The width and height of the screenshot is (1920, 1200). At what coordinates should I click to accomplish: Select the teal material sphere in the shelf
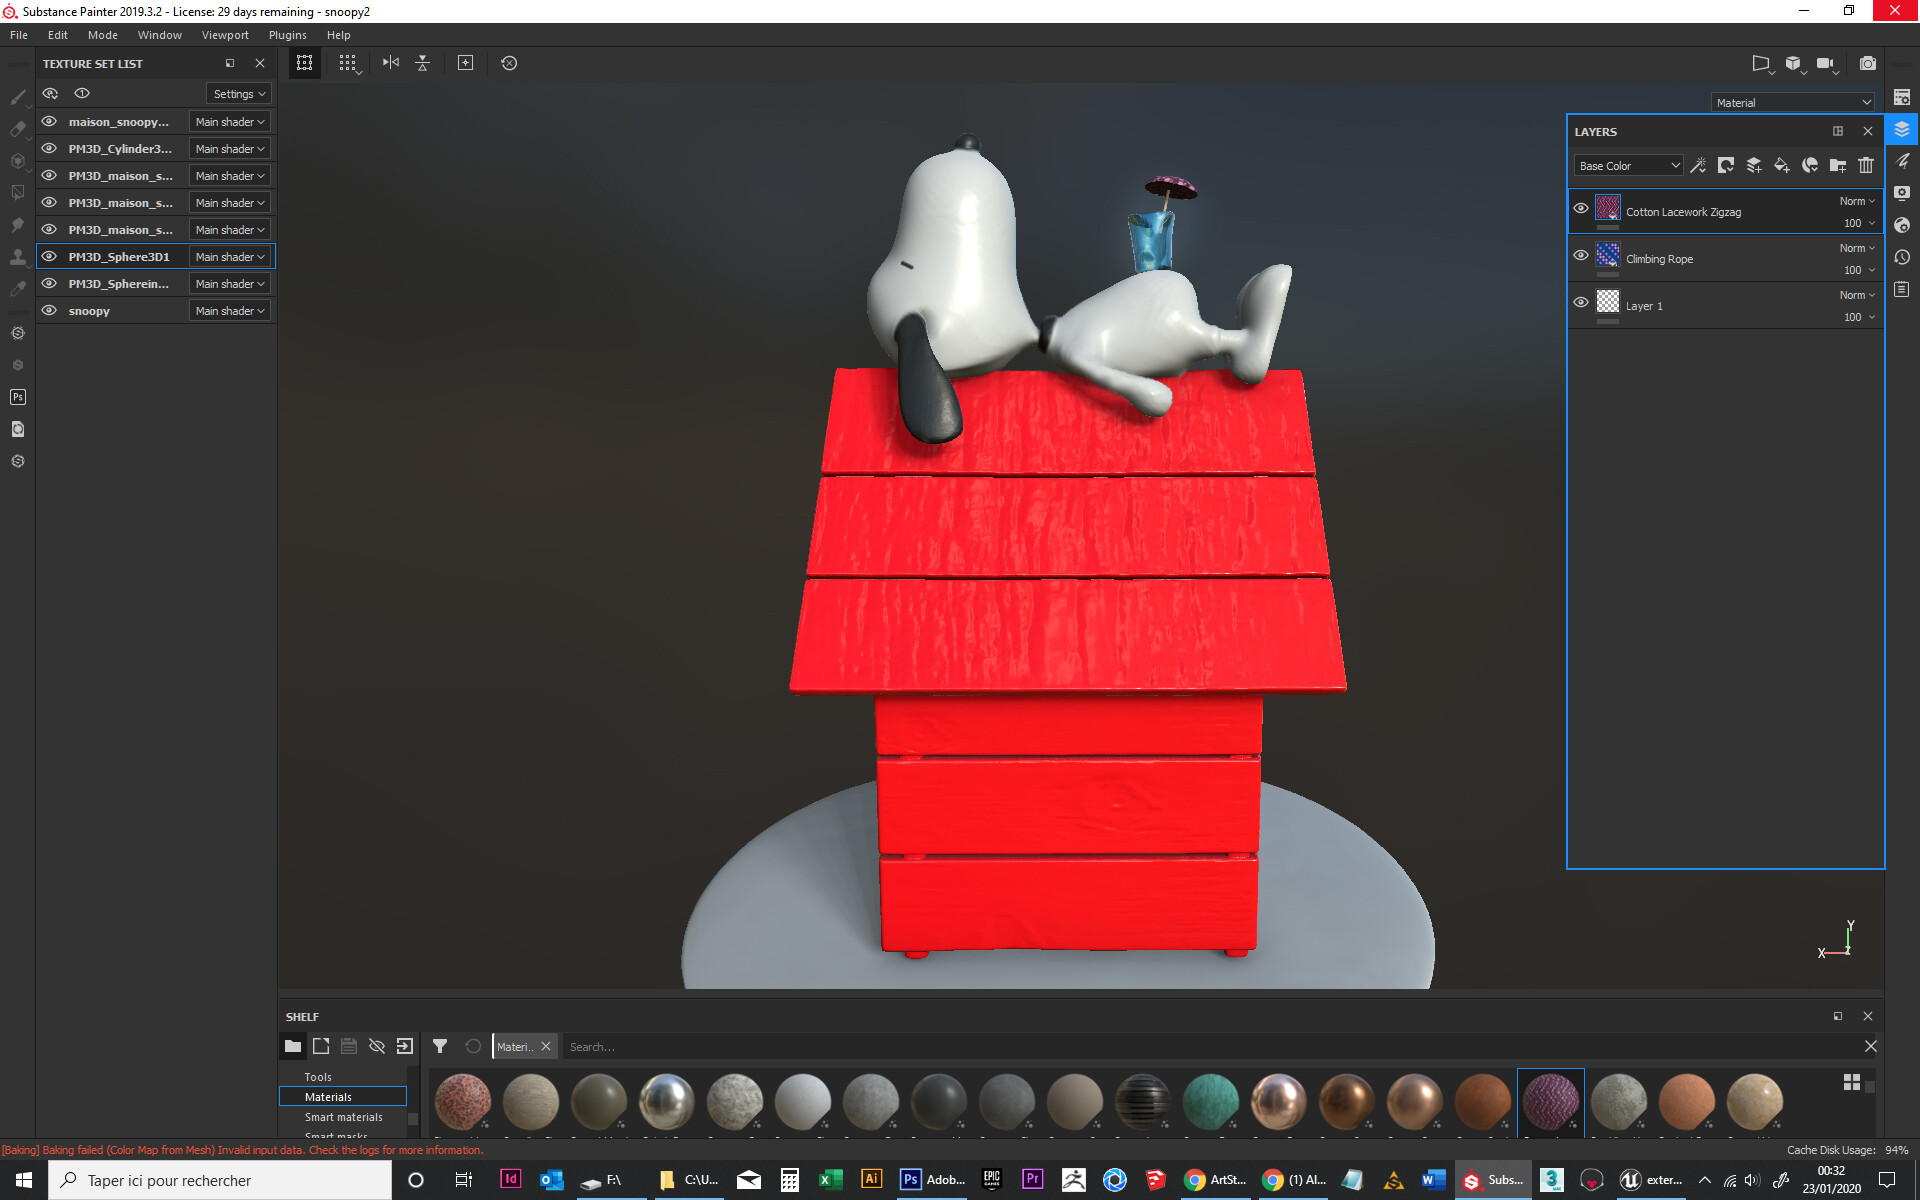tap(1210, 1101)
